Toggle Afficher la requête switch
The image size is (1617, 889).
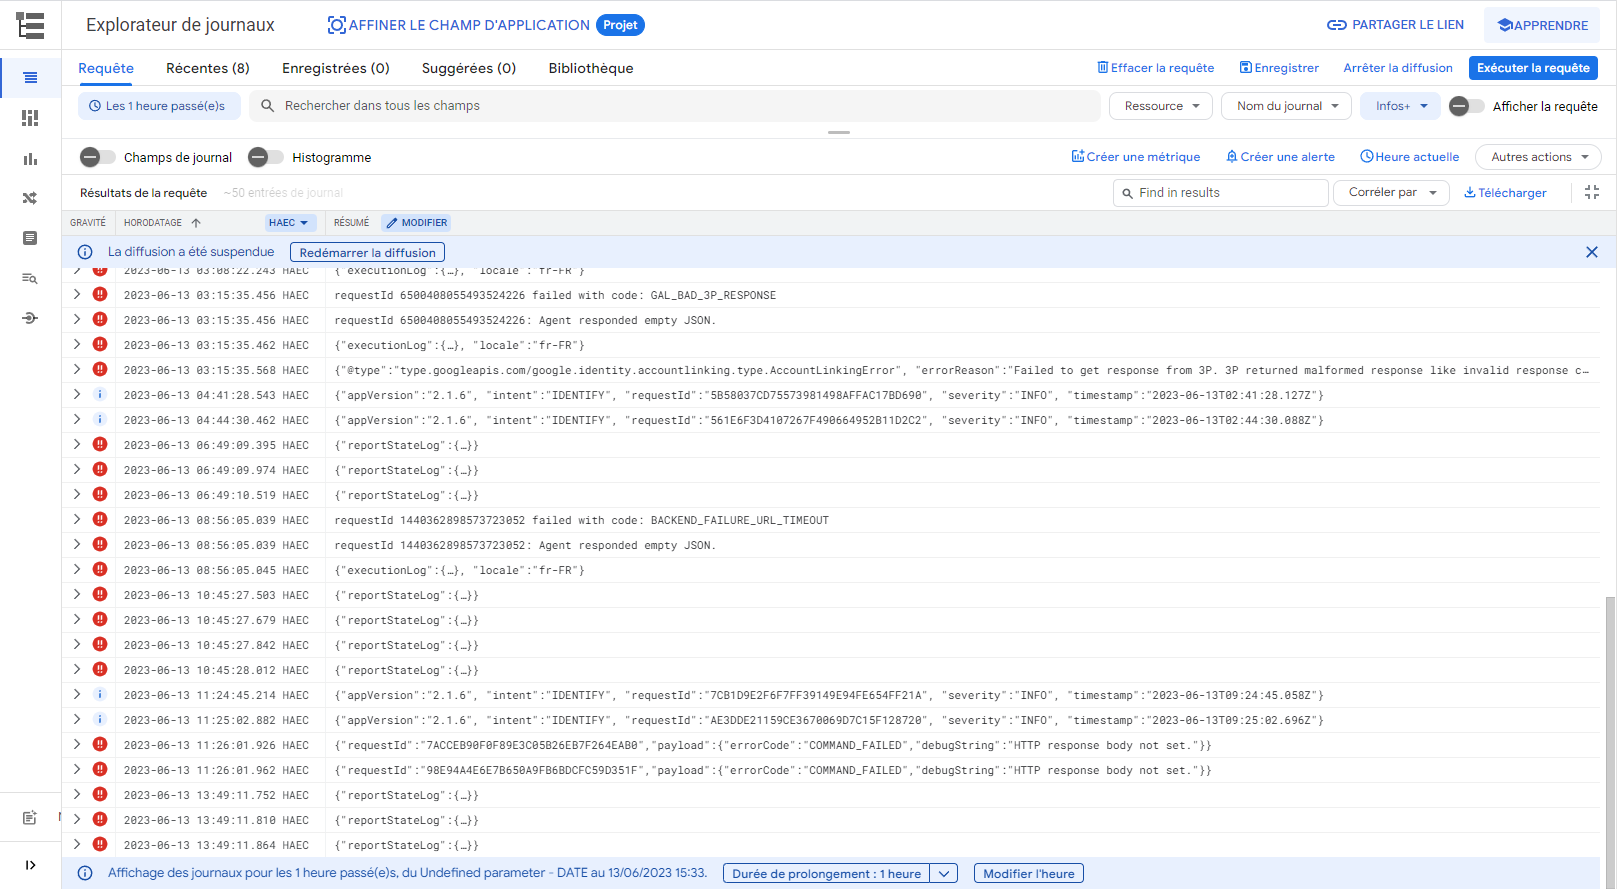pos(1466,106)
